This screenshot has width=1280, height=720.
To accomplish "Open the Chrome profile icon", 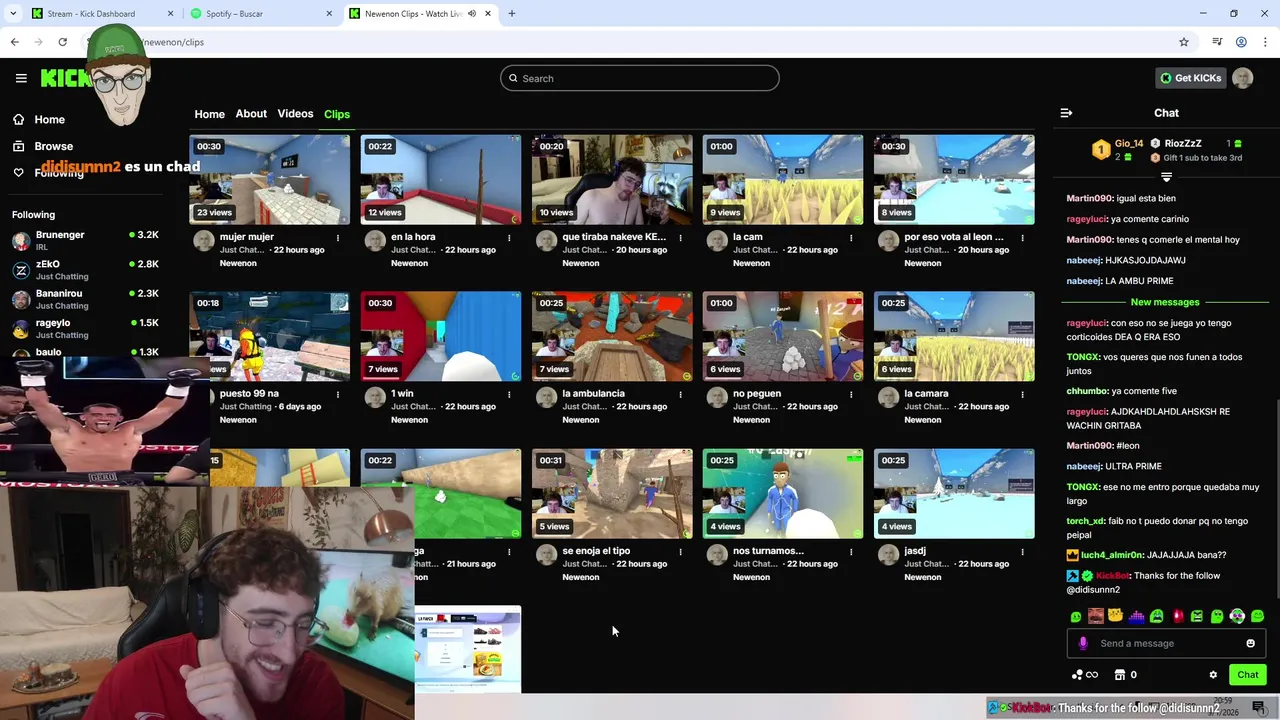I will pyautogui.click(x=1241, y=42).
